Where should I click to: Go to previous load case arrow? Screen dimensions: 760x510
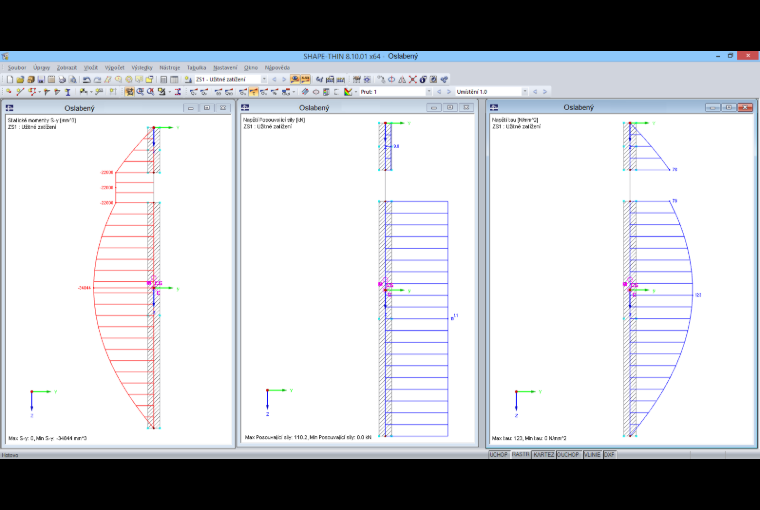(x=274, y=79)
